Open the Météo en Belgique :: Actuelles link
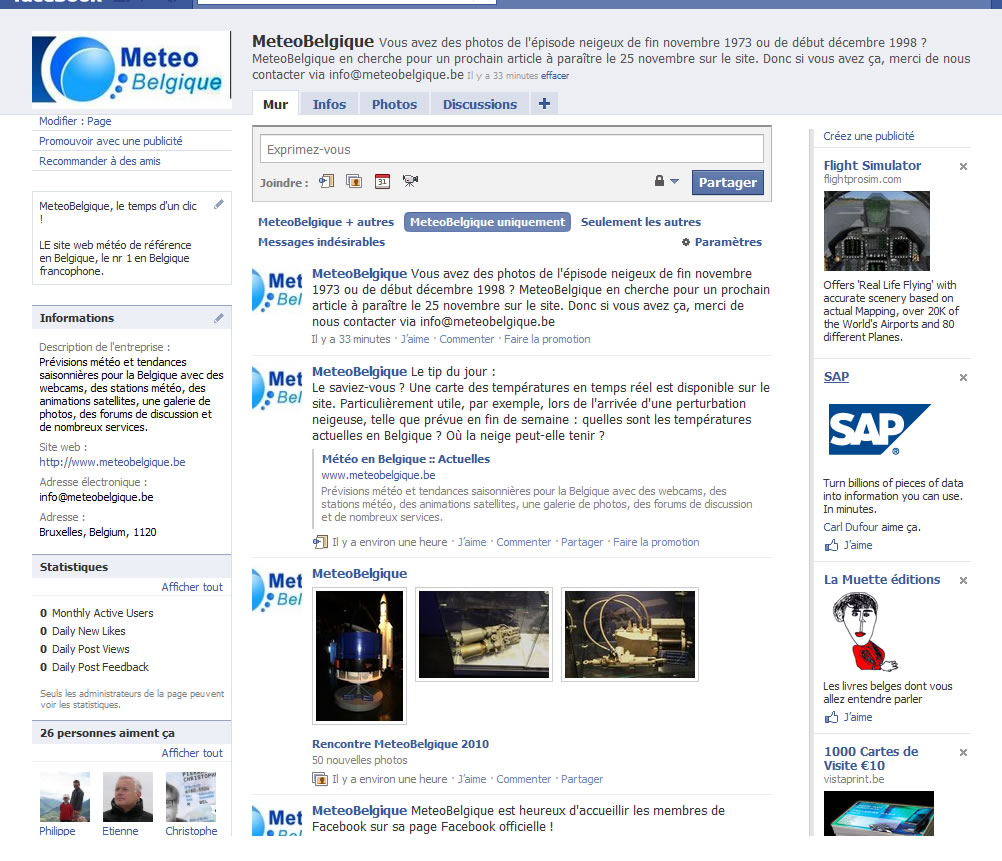The width and height of the screenshot is (1002, 861). (406, 458)
